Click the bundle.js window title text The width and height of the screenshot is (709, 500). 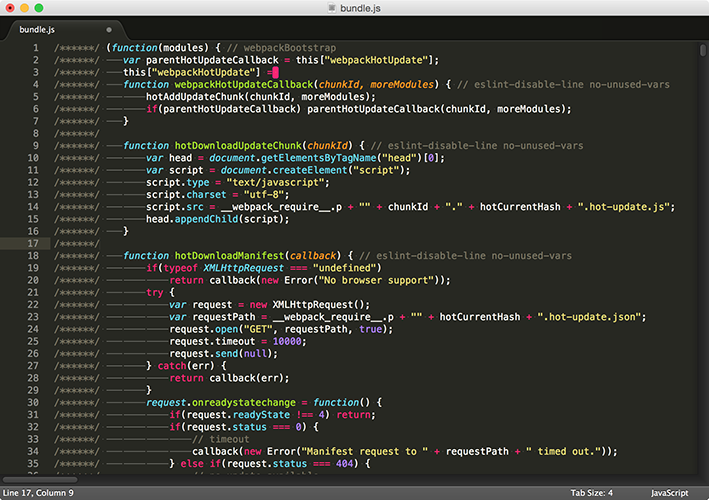(x=360, y=8)
